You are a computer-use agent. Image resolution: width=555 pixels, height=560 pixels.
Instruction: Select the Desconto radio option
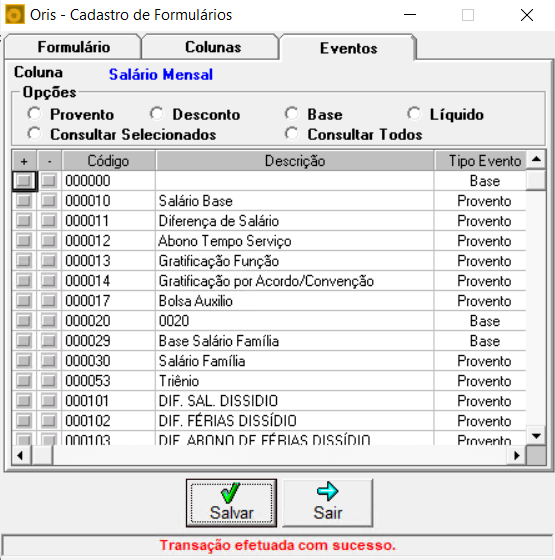(x=156, y=114)
